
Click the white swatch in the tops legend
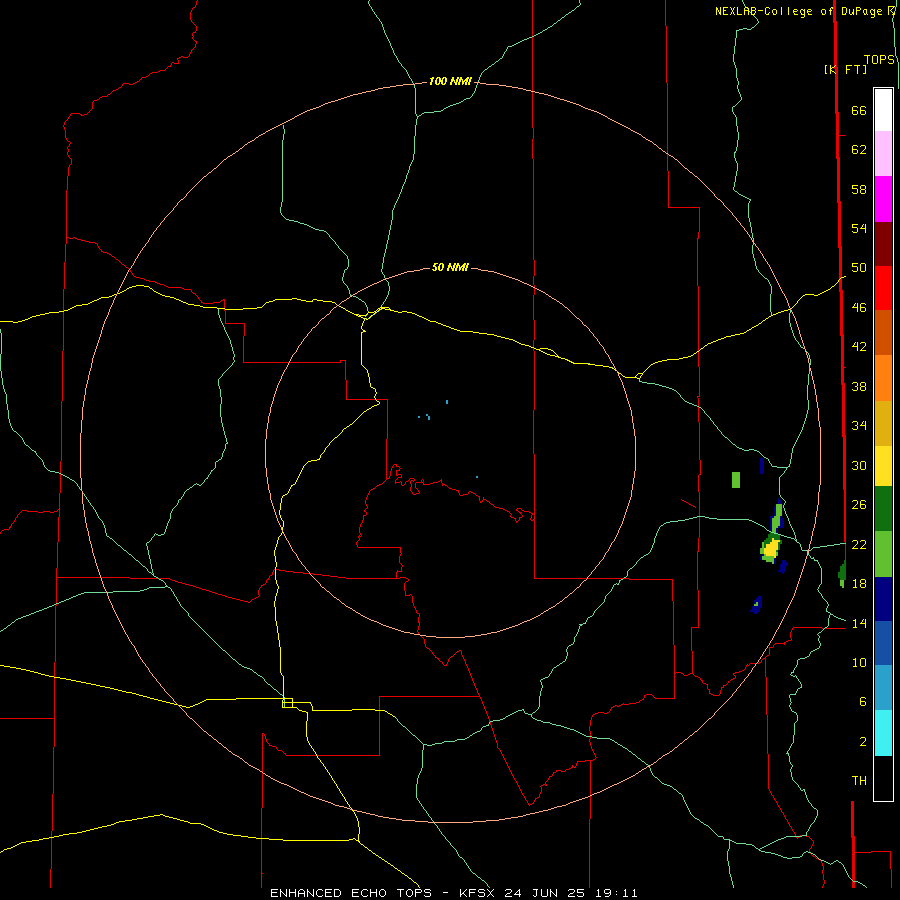(883, 110)
